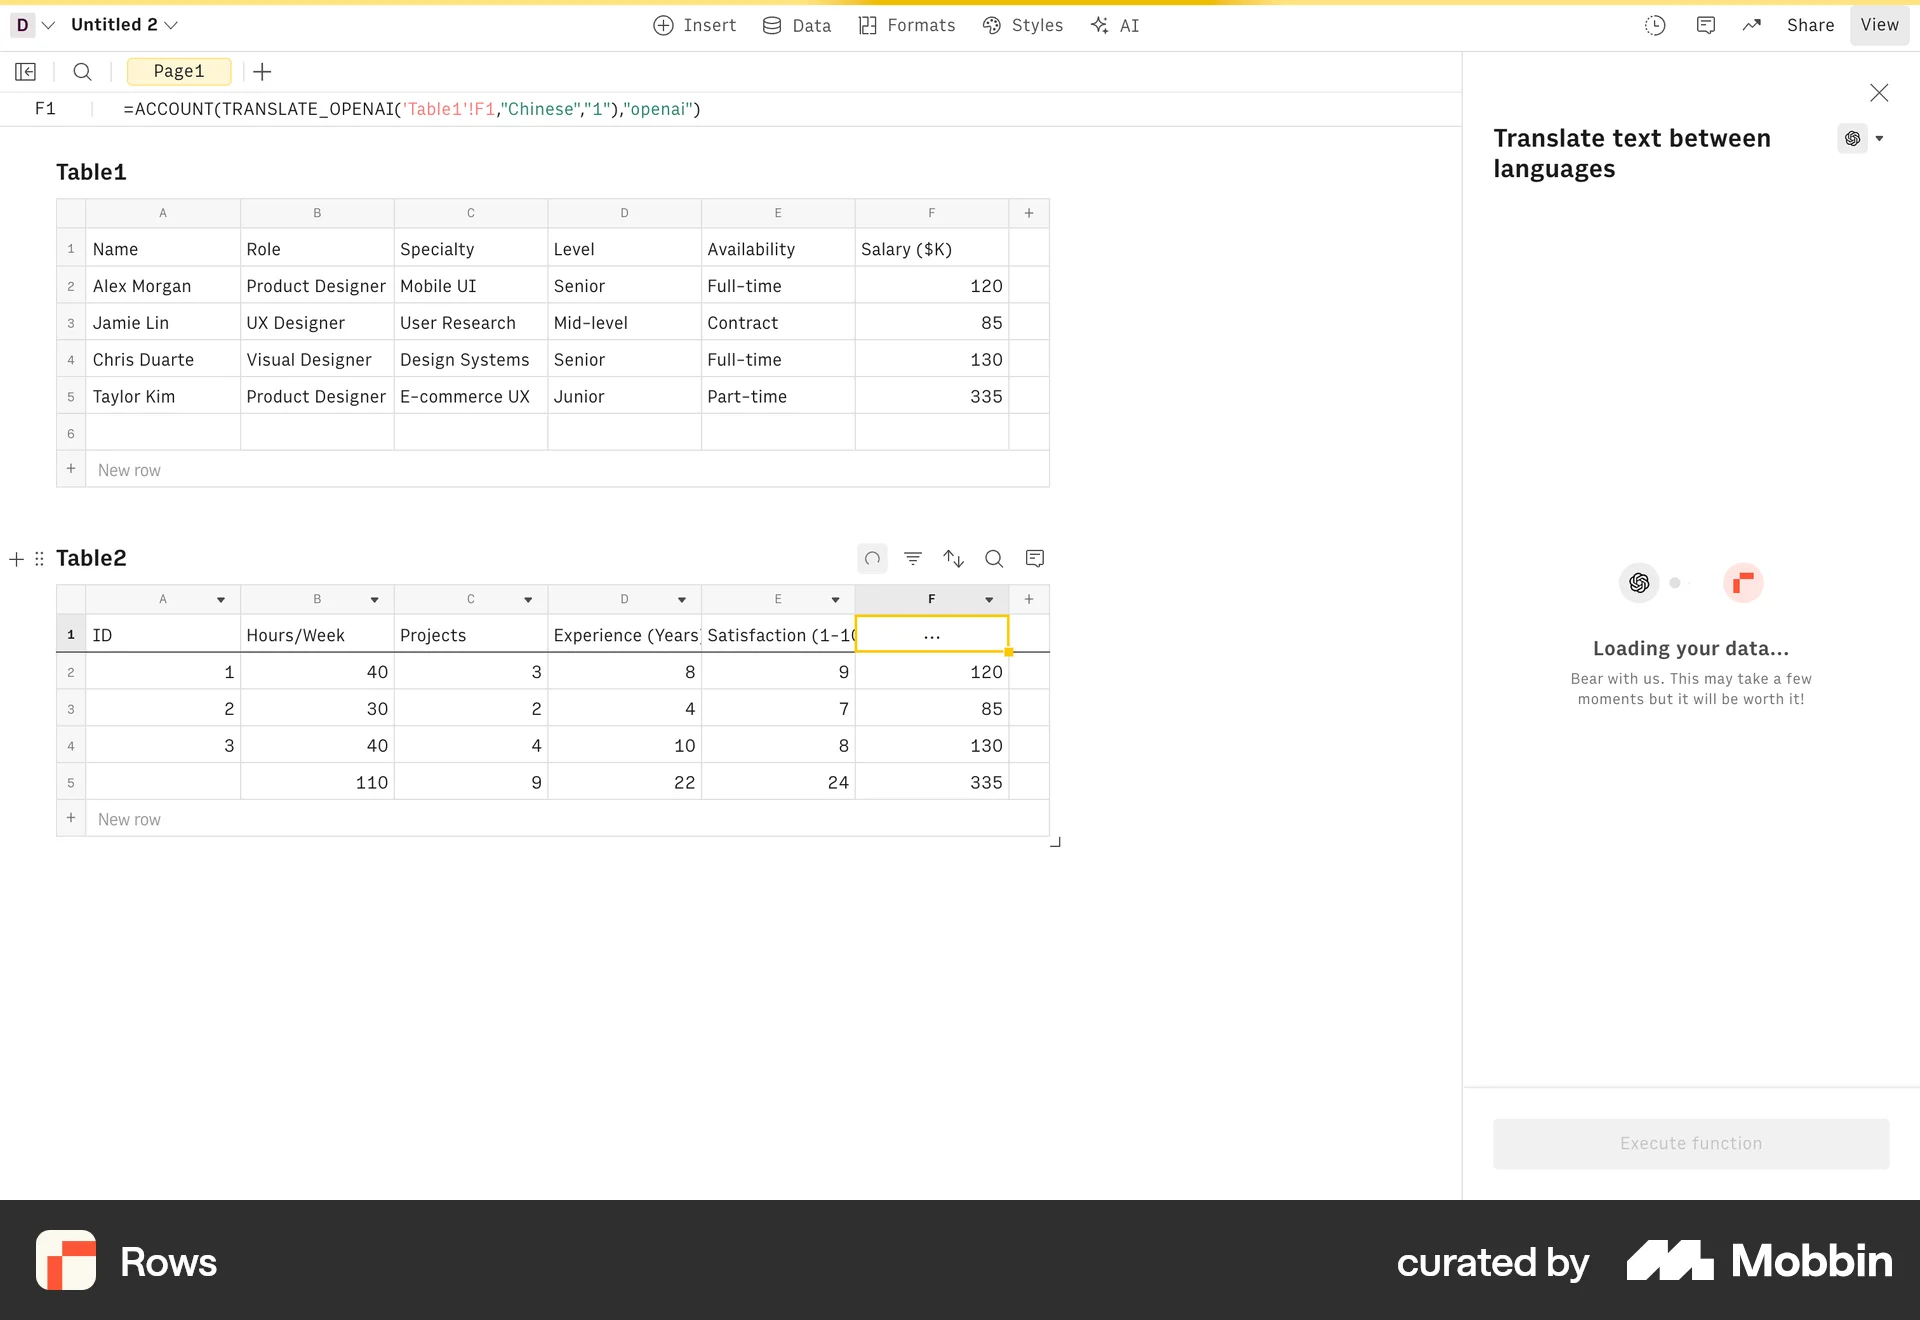Collapse the sidebar with panel icon

point(25,71)
